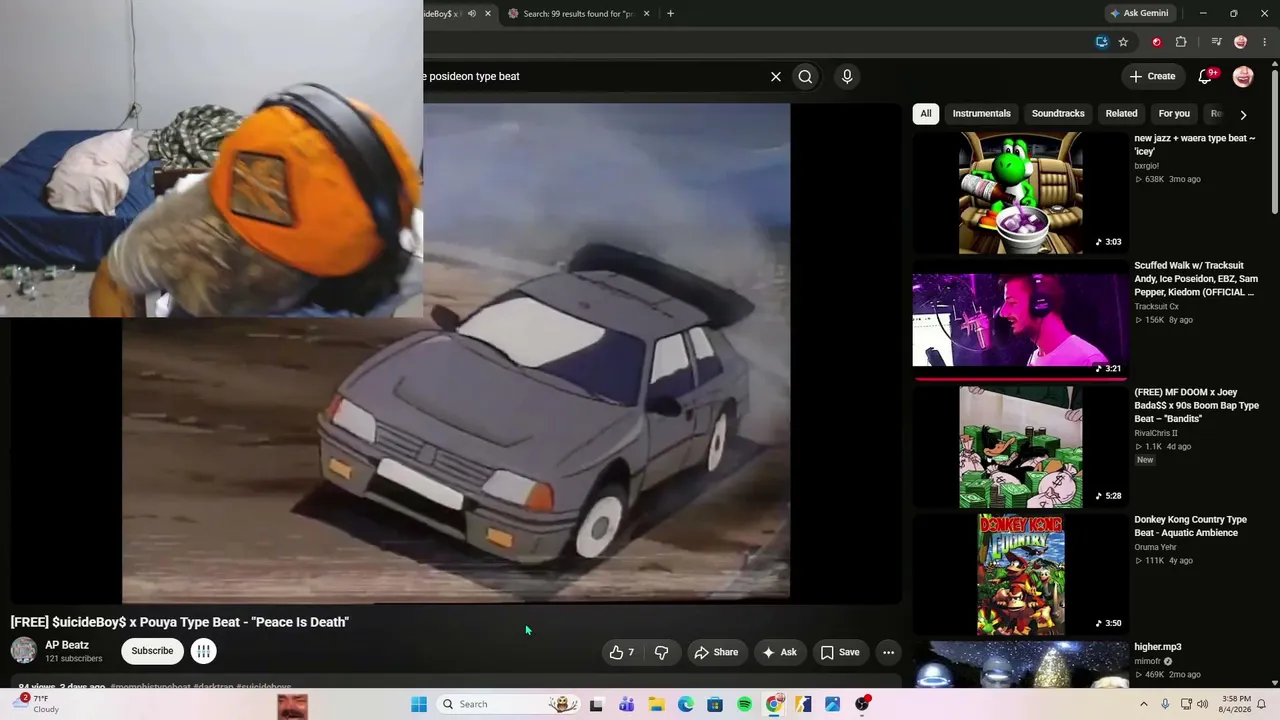Open AP Beatz channel avatar

[x=24, y=651]
